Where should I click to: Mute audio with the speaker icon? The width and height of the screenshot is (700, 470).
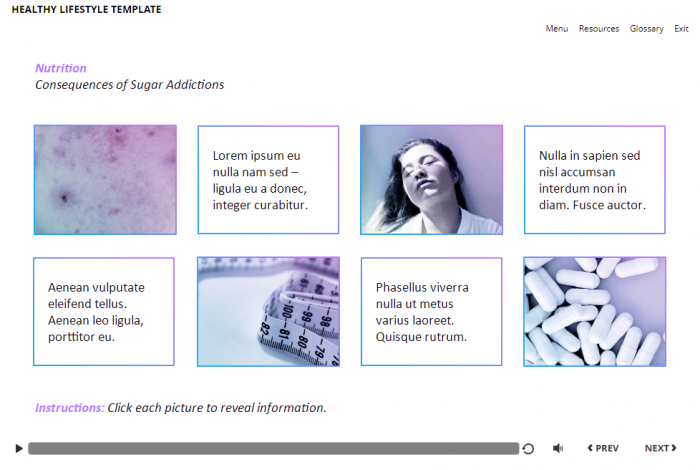pyautogui.click(x=558, y=448)
